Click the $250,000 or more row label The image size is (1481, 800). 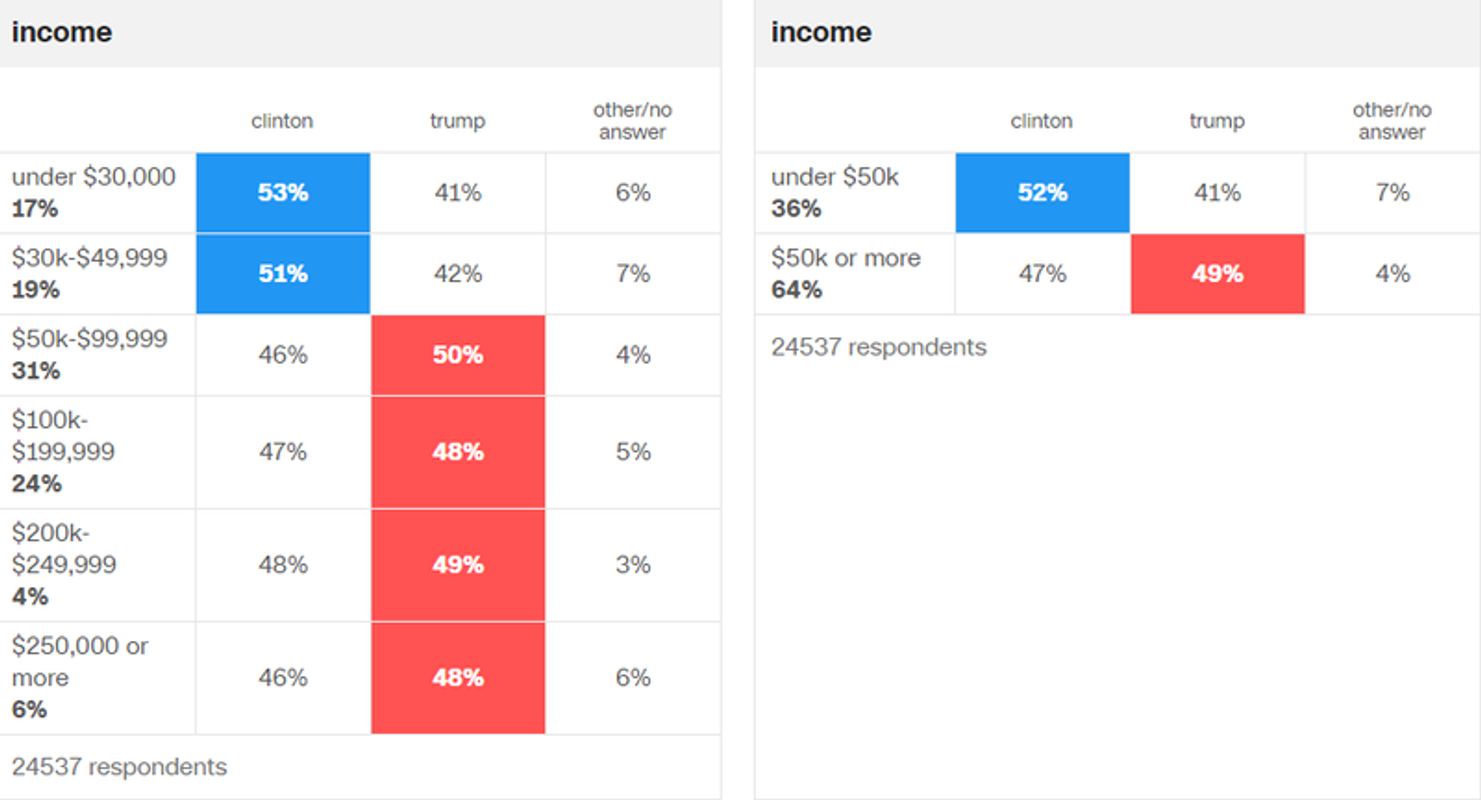pos(80,661)
